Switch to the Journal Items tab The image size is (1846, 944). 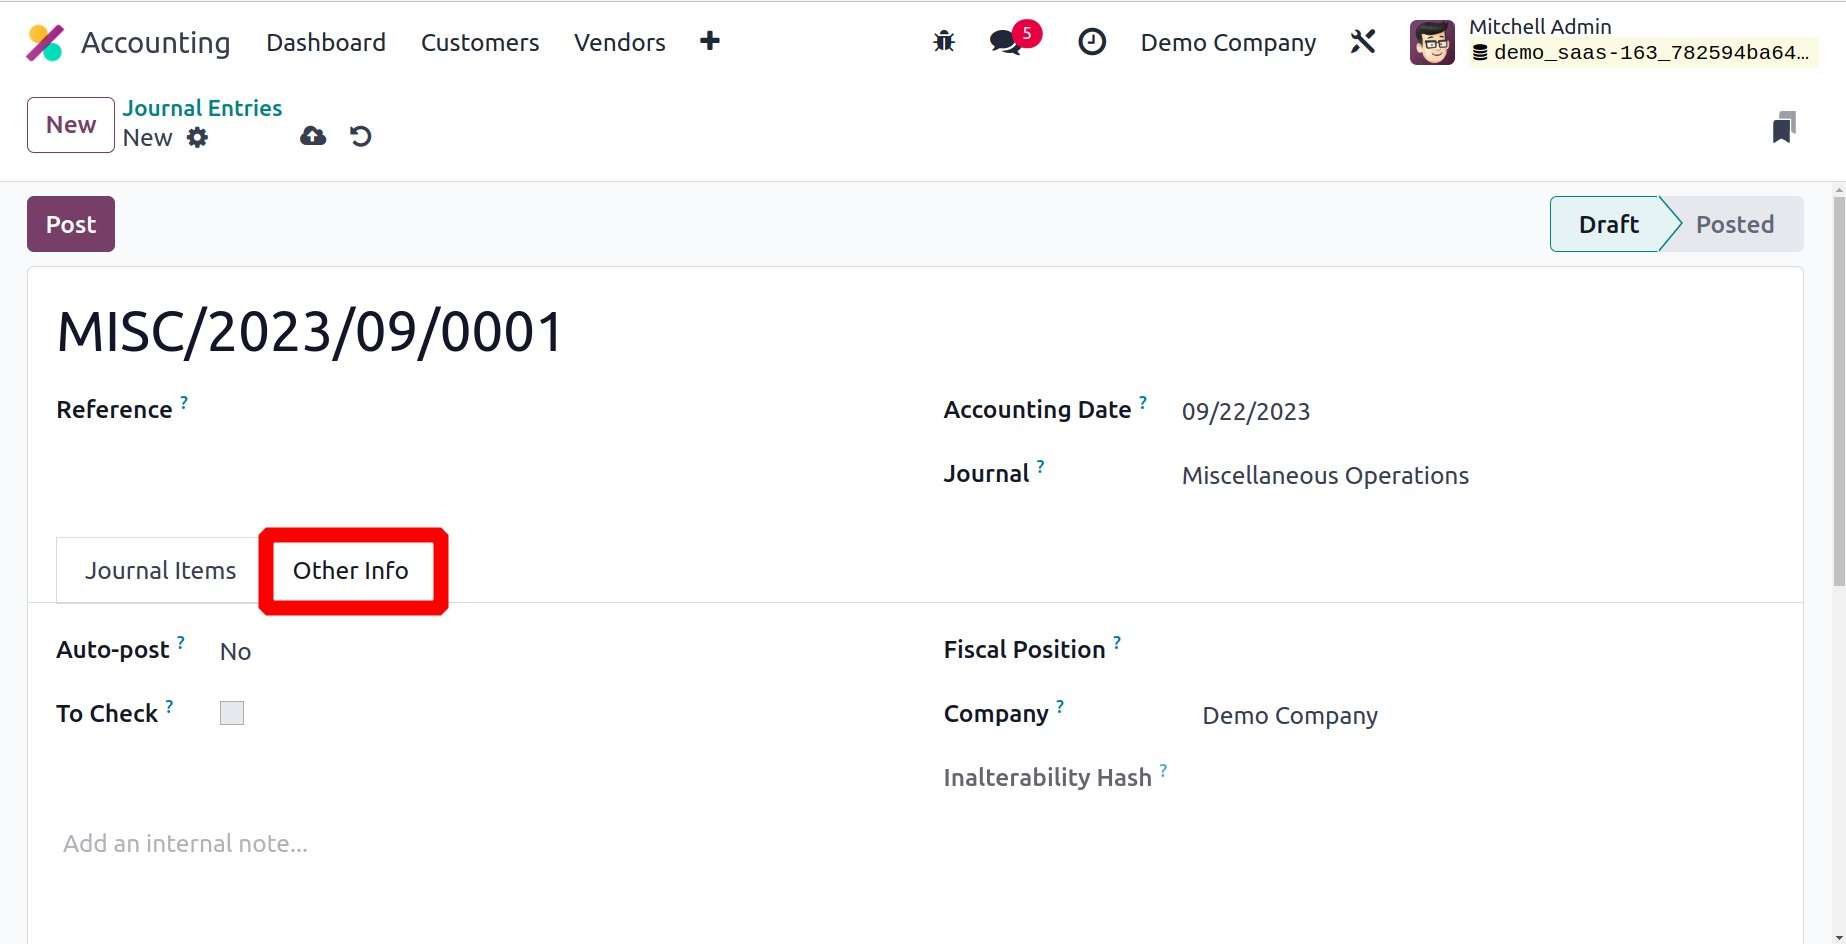pyautogui.click(x=160, y=570)
